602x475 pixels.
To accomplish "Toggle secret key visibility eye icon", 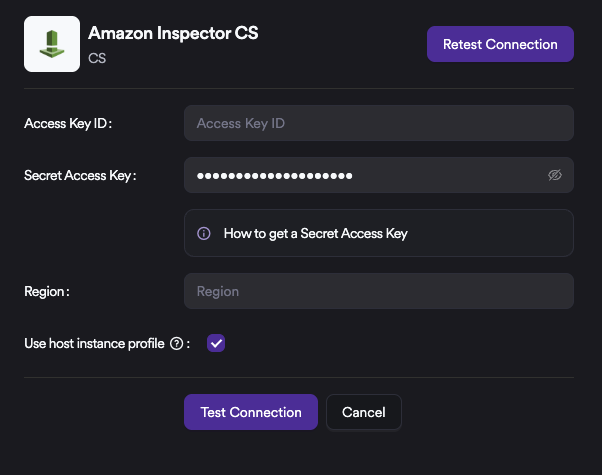I will point(556,175).
